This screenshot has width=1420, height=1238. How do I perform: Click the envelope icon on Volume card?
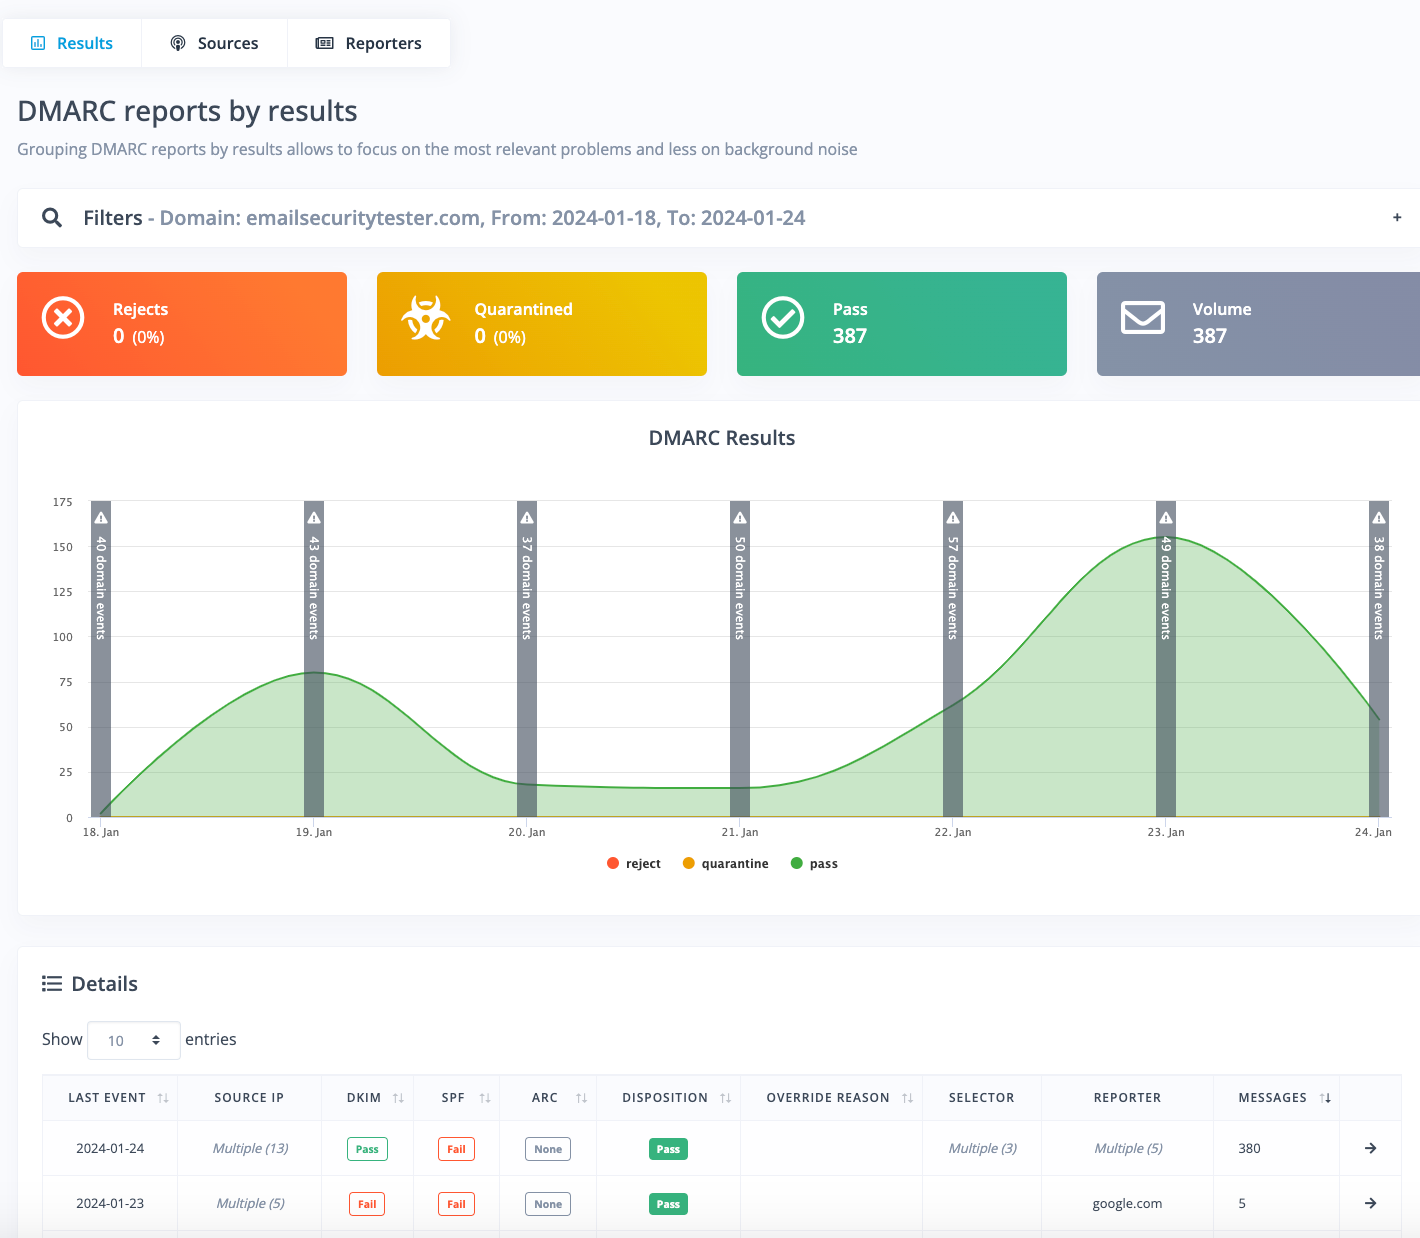coord(1142,317)
